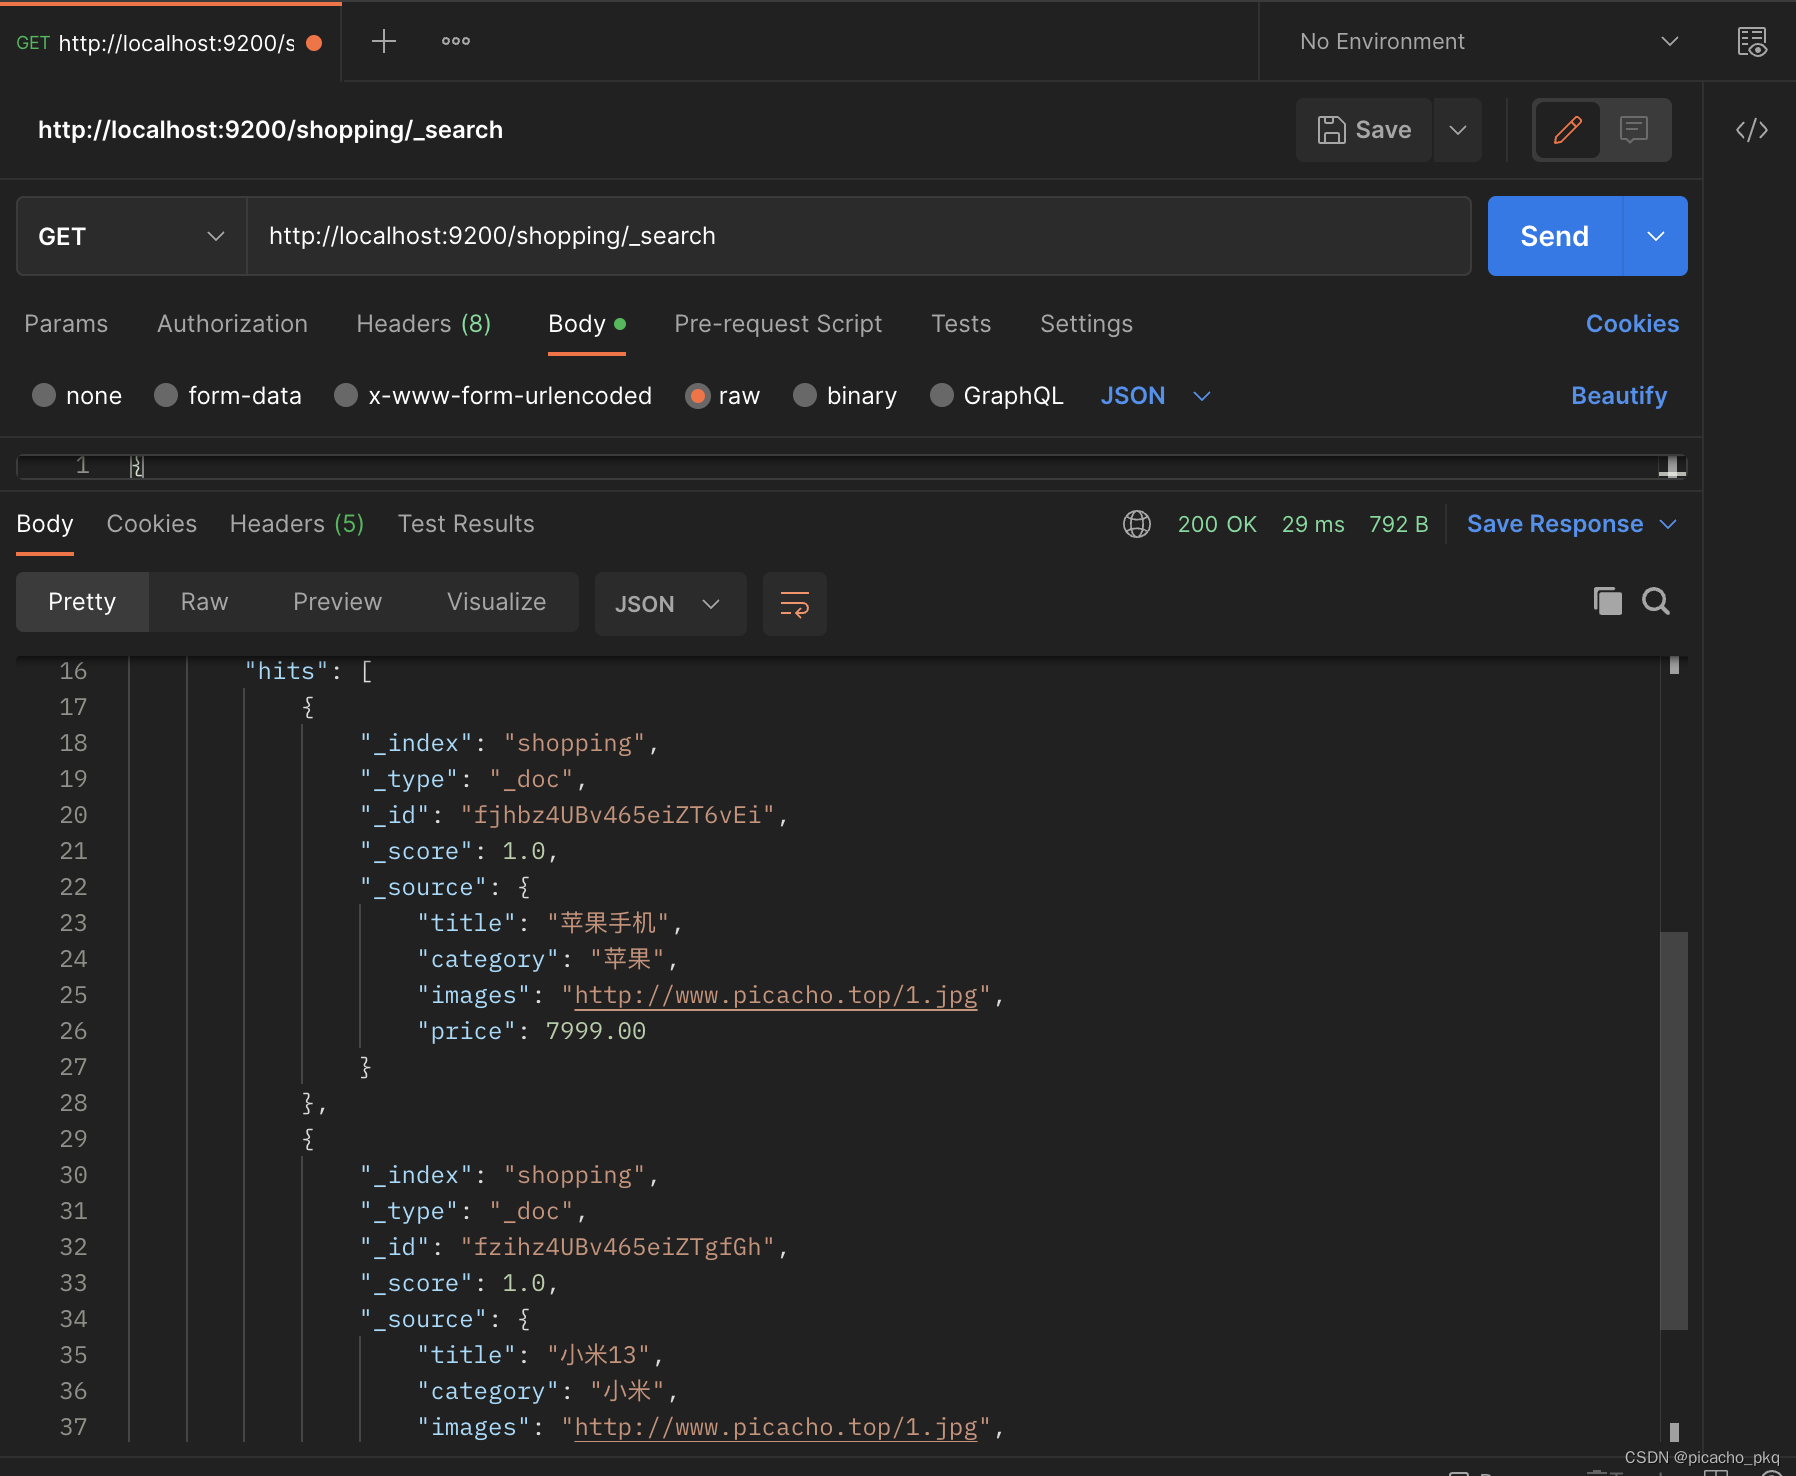Search within the response body
Viewport: 1796px width, 1476px height.
click(1656, 601)
